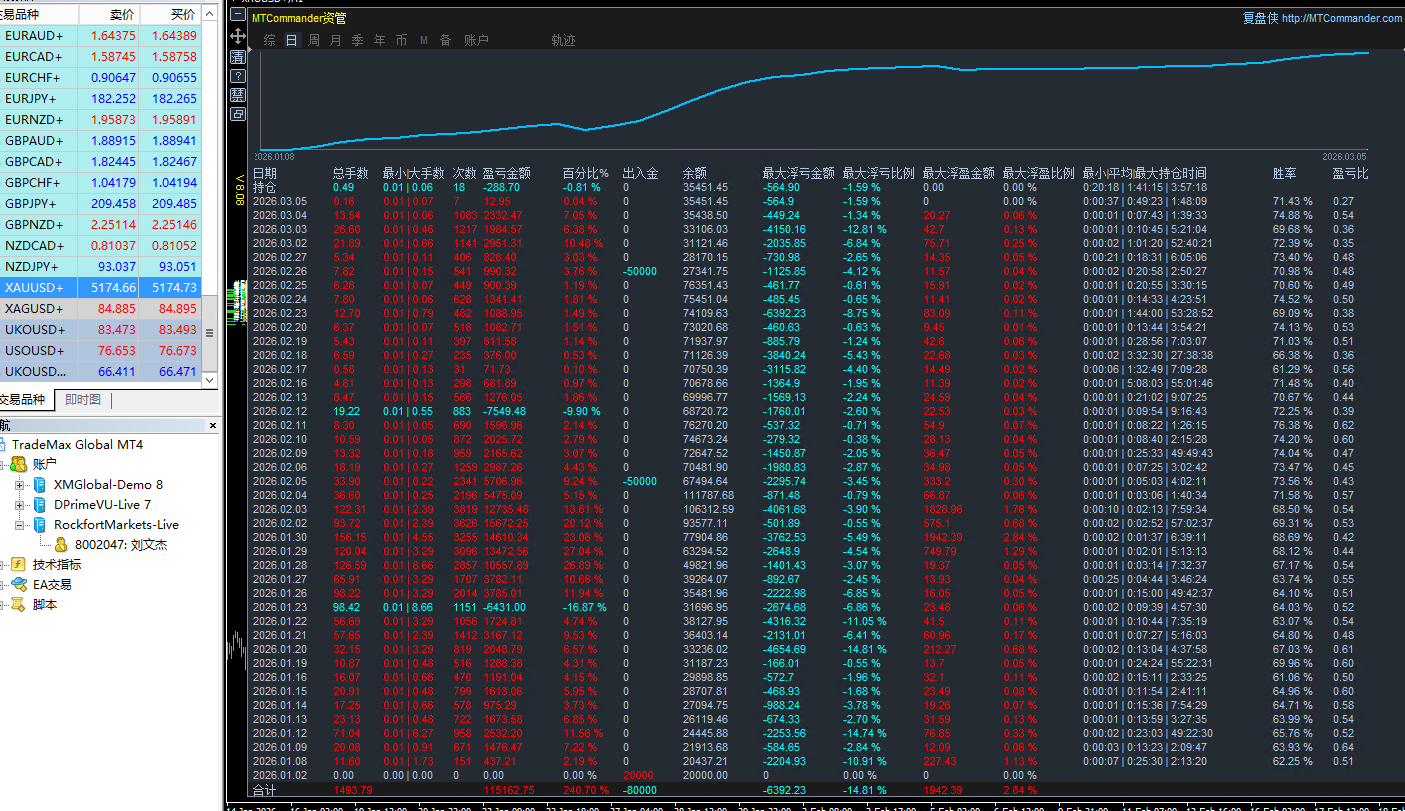Viewport: 1405px width, 811px height.
Task: Click the EA交易 expert advisor icon
Action: [18, 585]
